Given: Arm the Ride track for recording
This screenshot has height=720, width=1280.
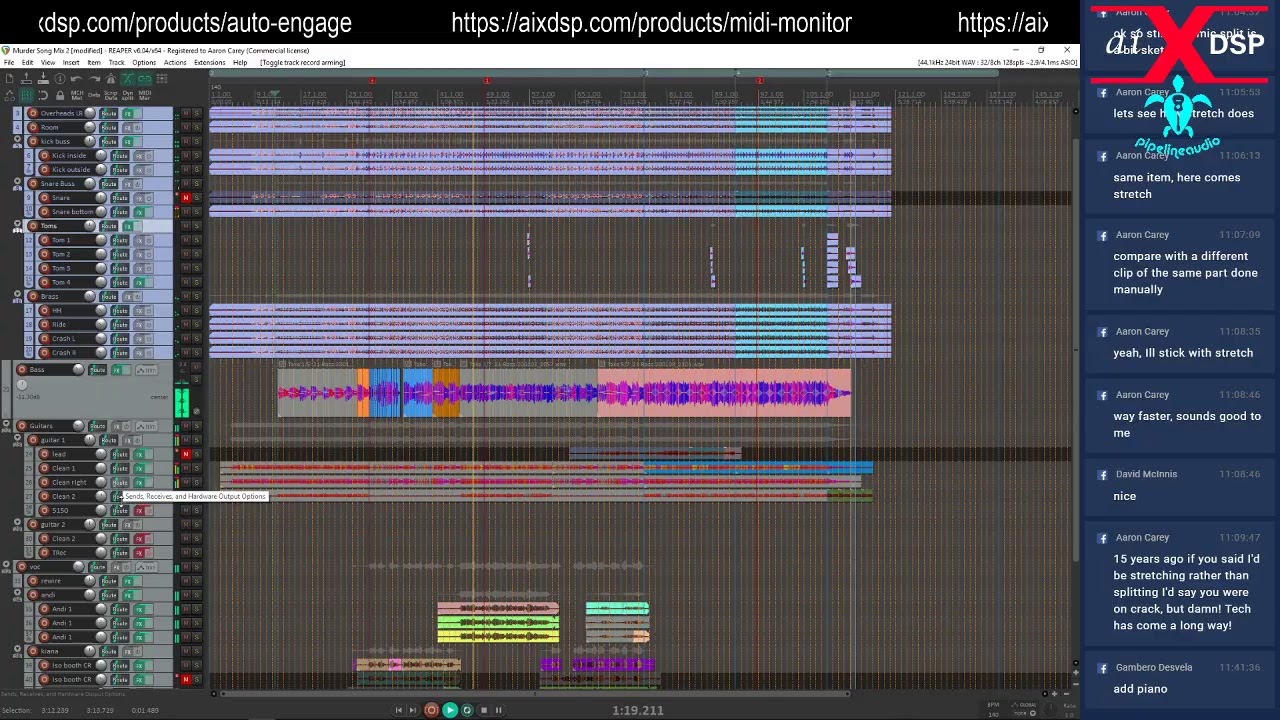Looking at the screenshot, I should [x=45, y=324].
